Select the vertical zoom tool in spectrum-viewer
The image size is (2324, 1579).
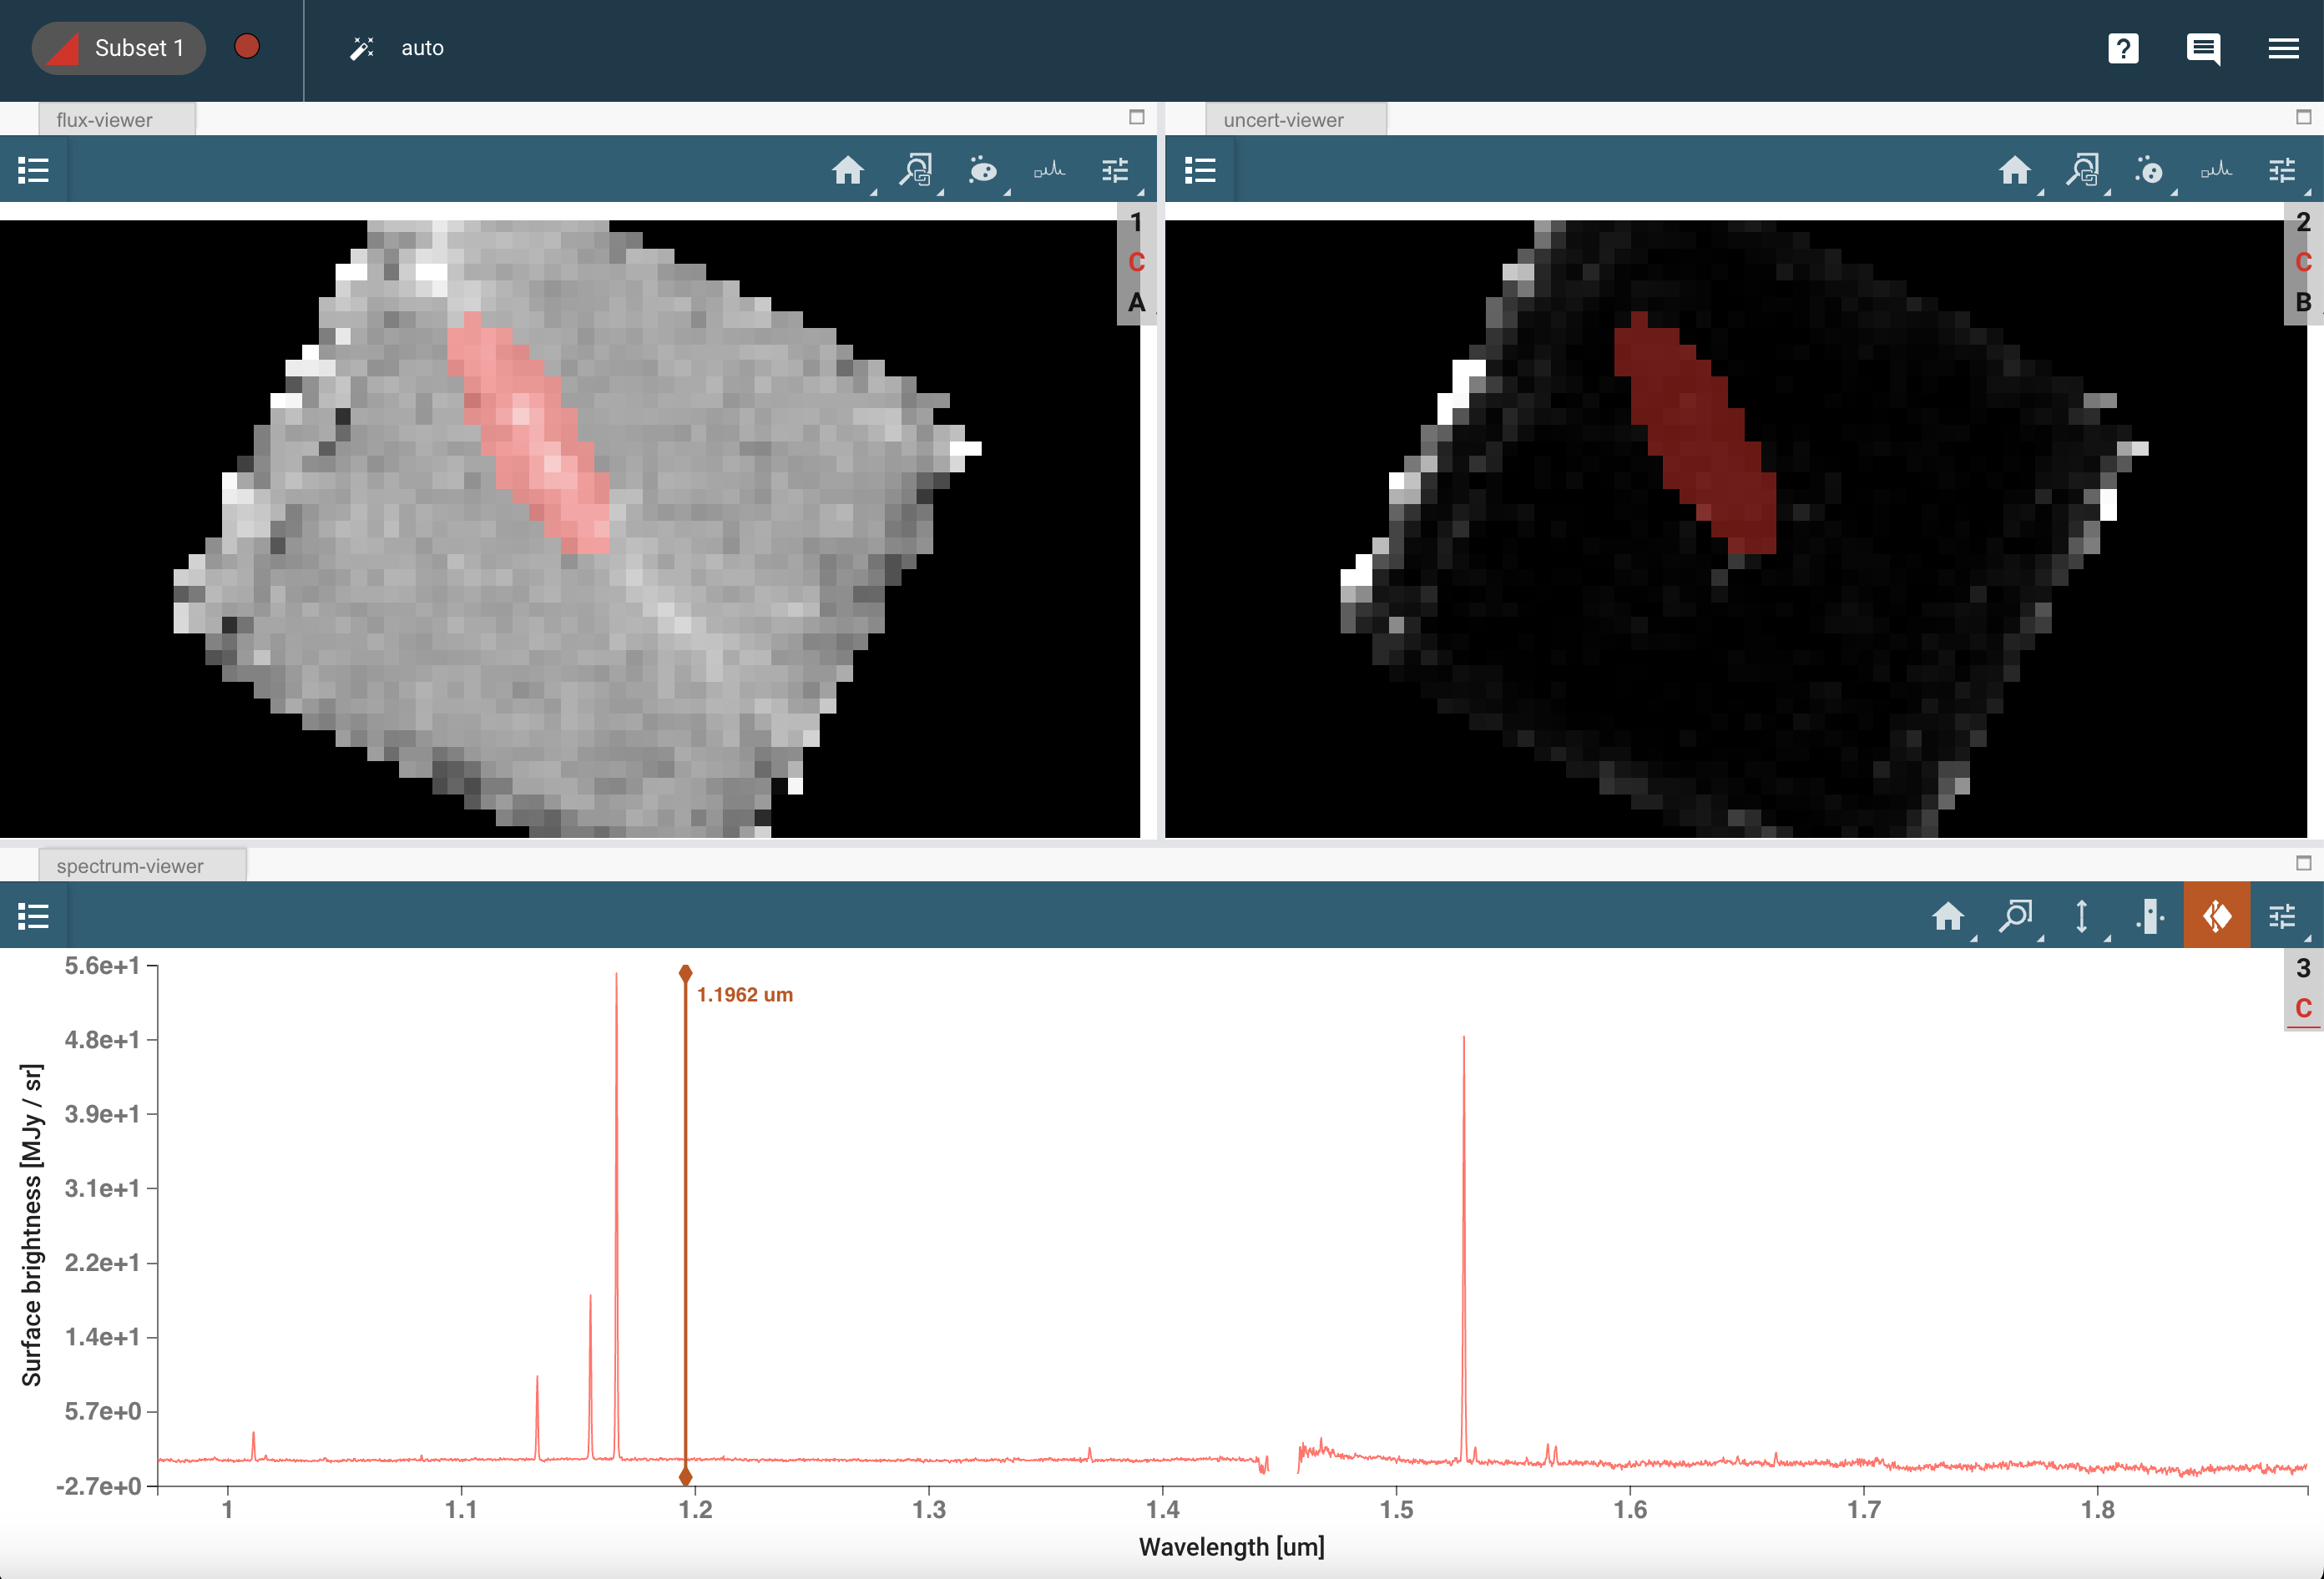click(x=2083, y=915)
